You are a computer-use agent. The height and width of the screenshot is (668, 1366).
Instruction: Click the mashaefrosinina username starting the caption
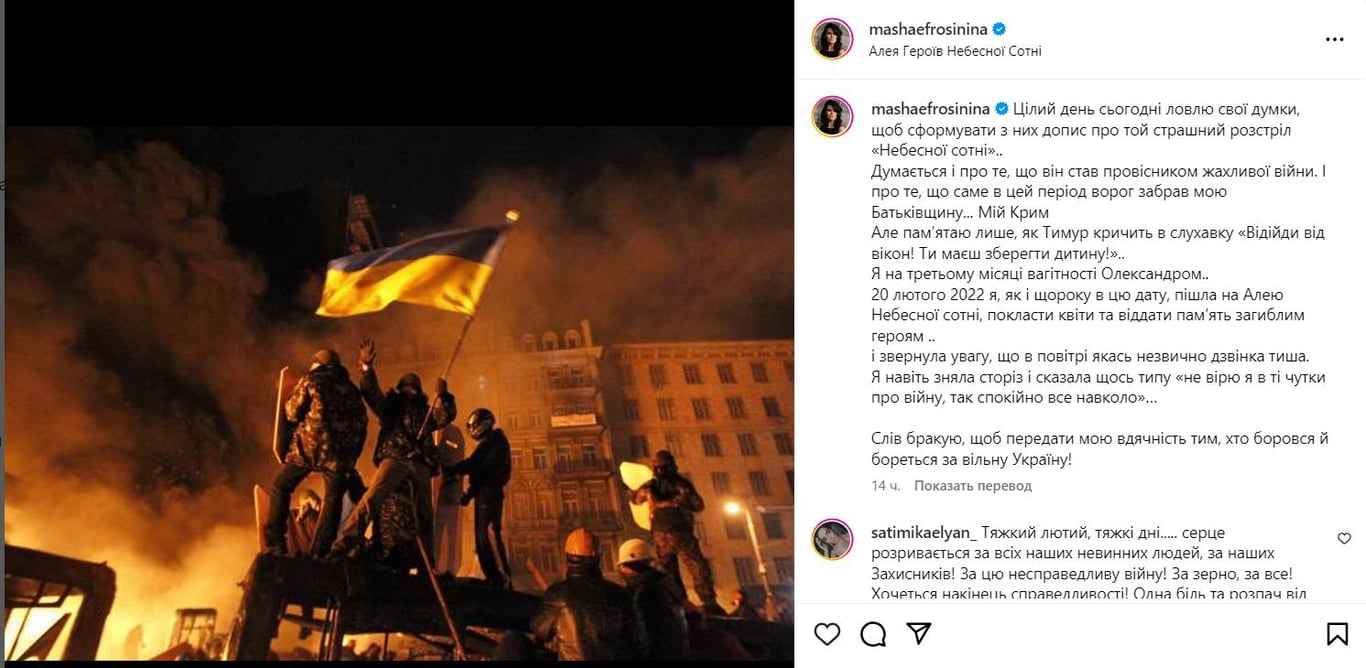929,108
